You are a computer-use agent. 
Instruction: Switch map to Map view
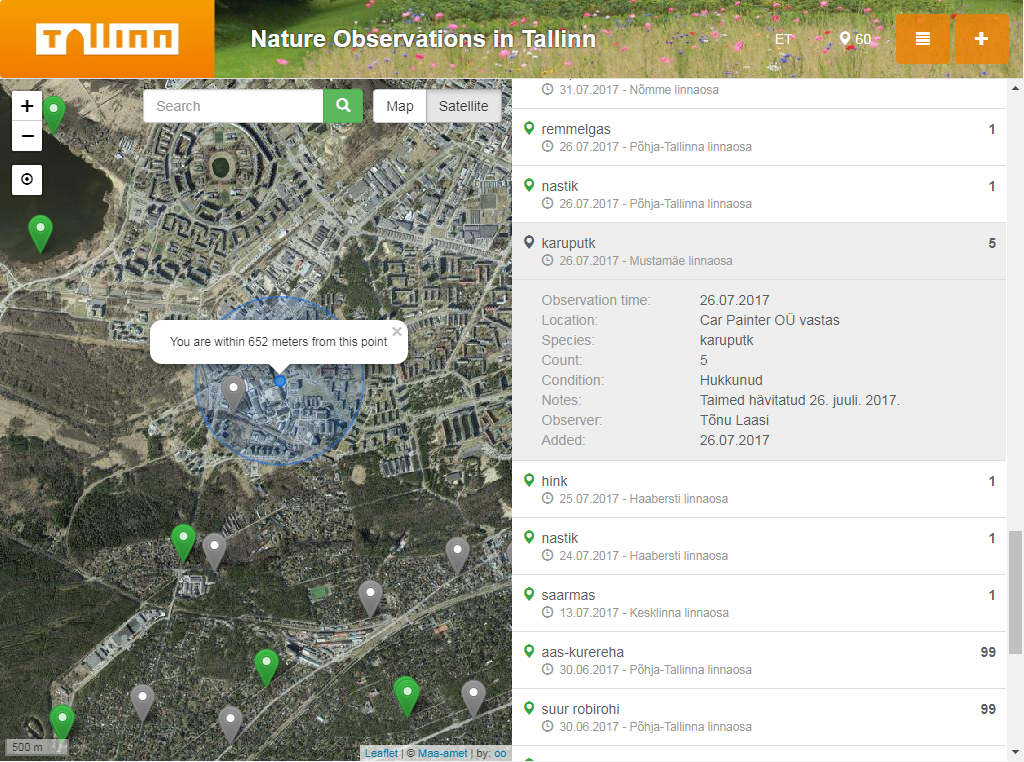[x=399, y=106]
